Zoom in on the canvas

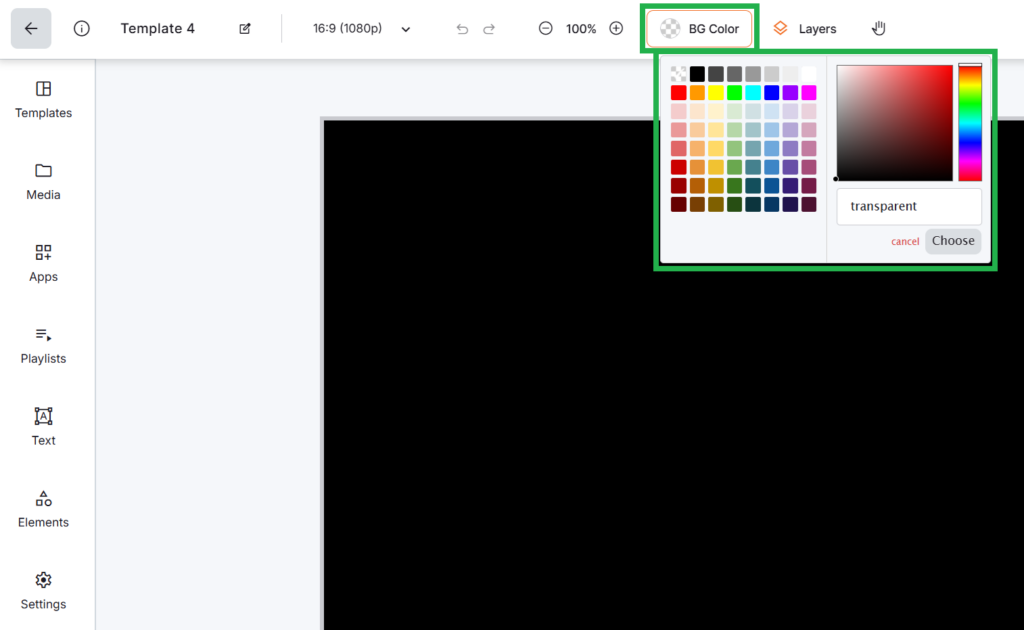pos(617,28)
